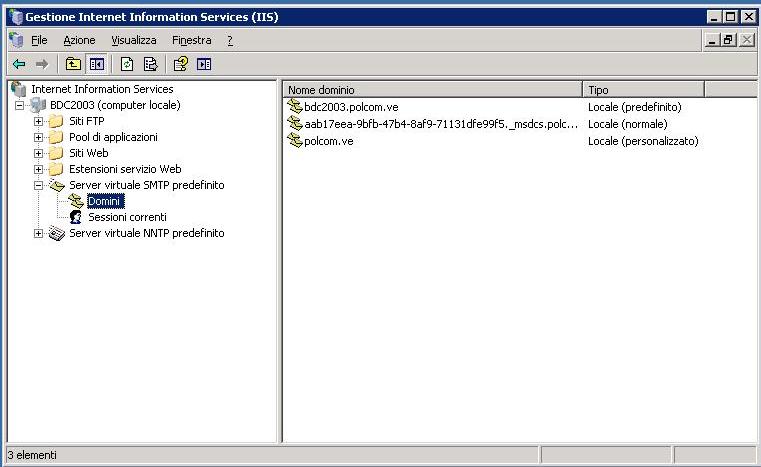The width and height of the screenshot is (761, 467).
Task: Sort by the Nome dominio column header
Action: (432, 90)
